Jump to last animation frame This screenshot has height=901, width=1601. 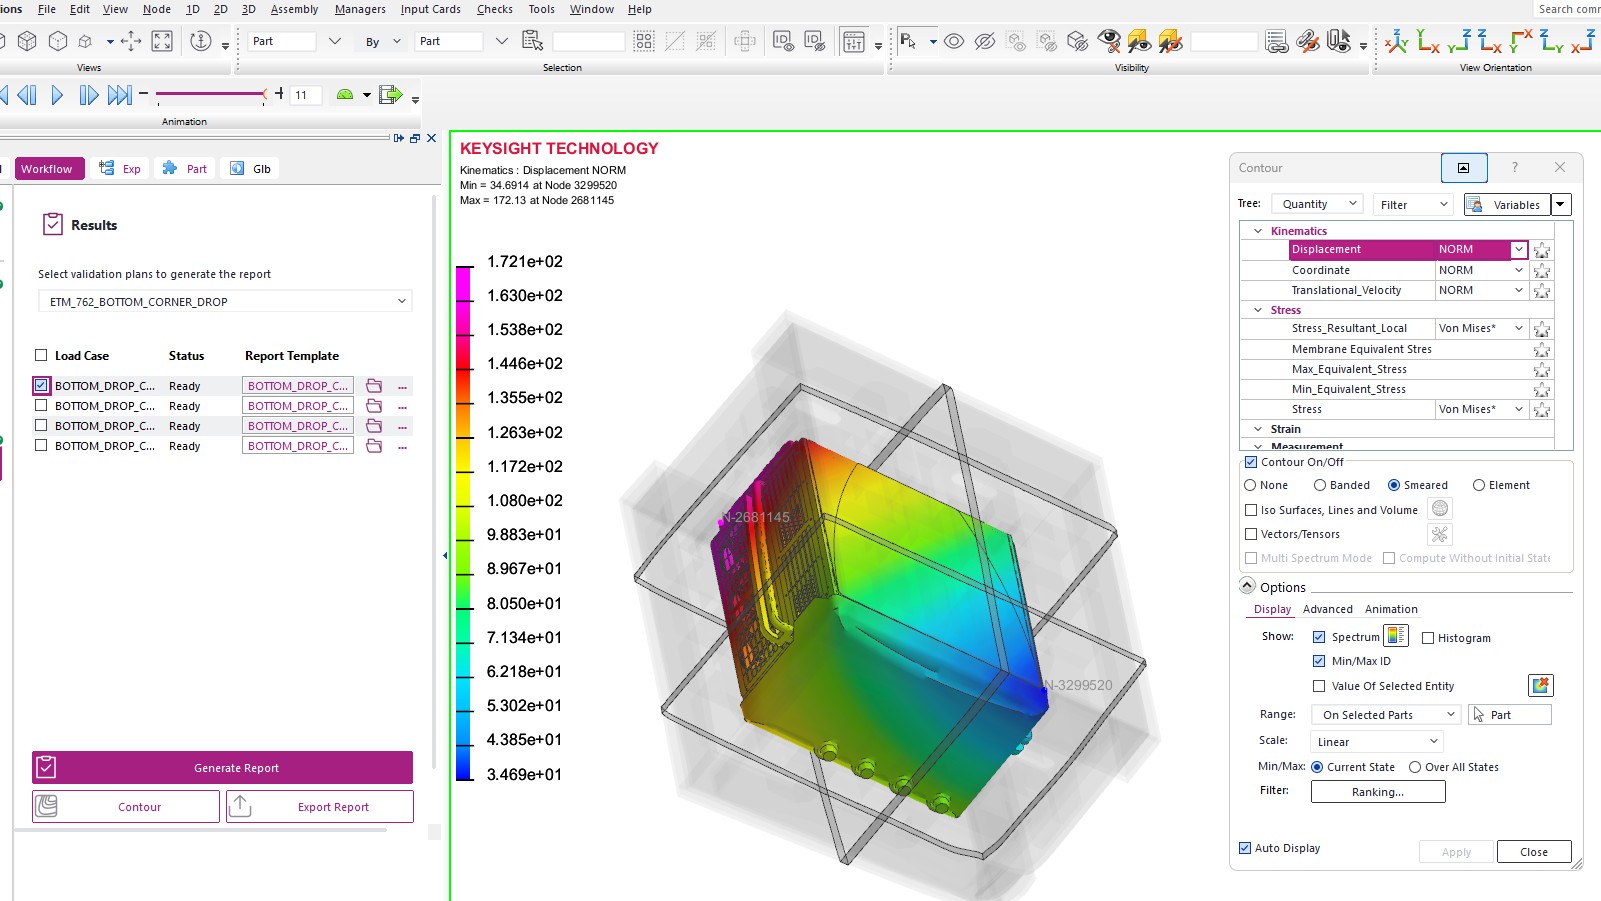click(120, 95)
